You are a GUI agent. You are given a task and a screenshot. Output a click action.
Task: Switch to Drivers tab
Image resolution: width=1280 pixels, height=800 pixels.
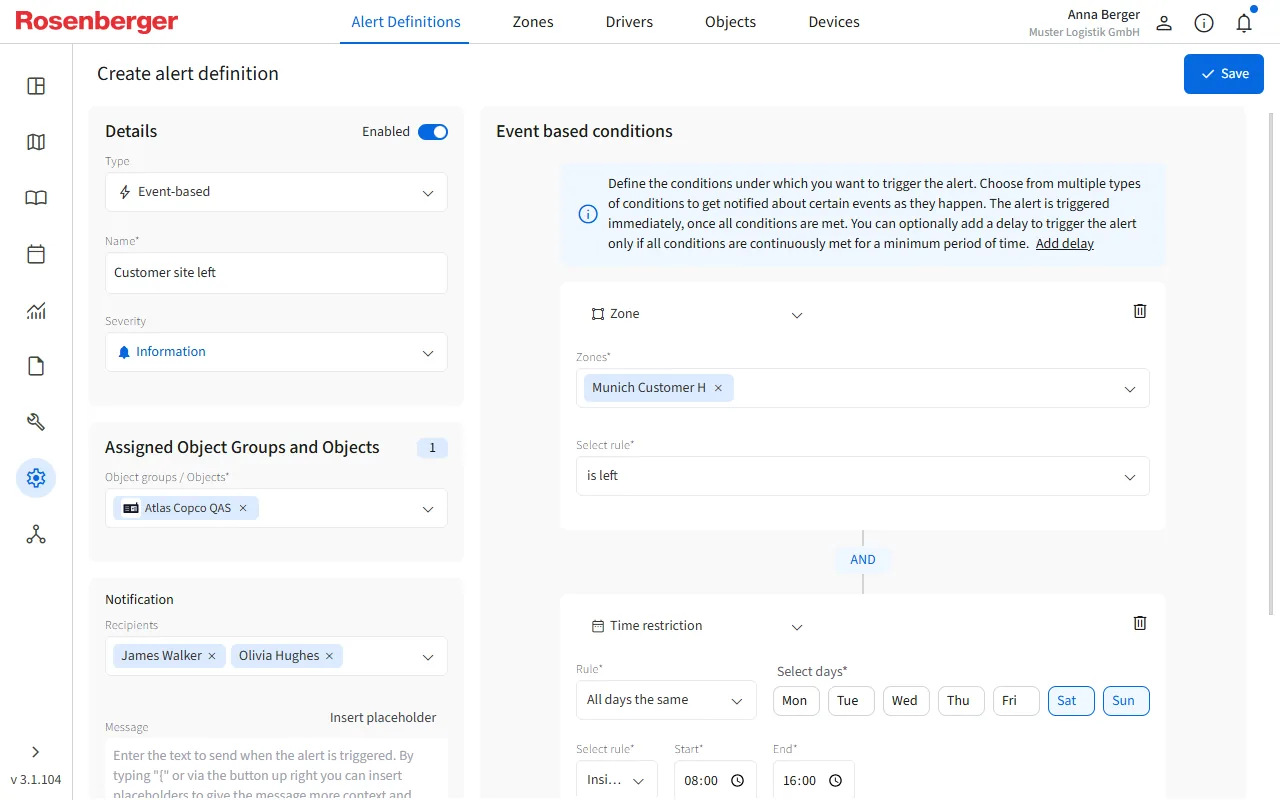629,22
